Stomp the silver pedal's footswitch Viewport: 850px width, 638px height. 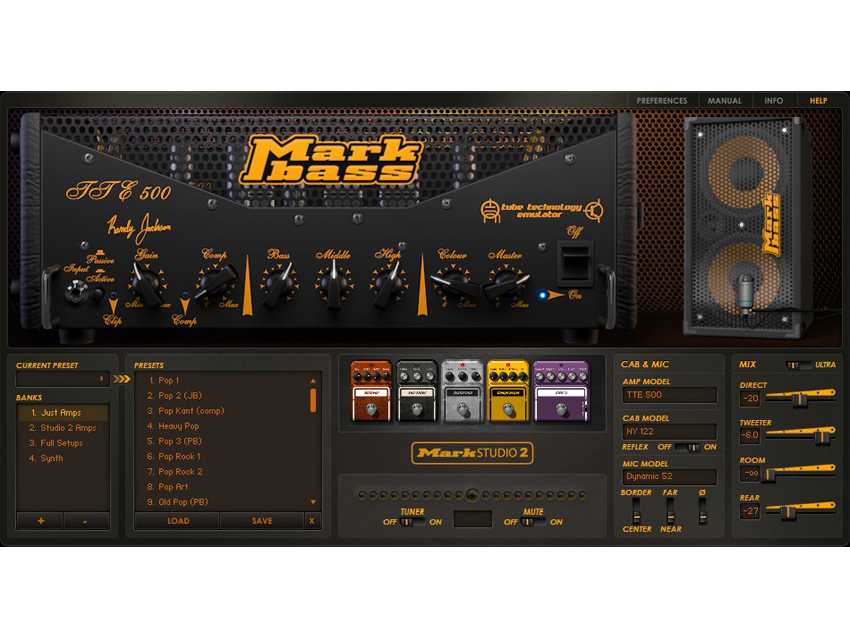462,409
